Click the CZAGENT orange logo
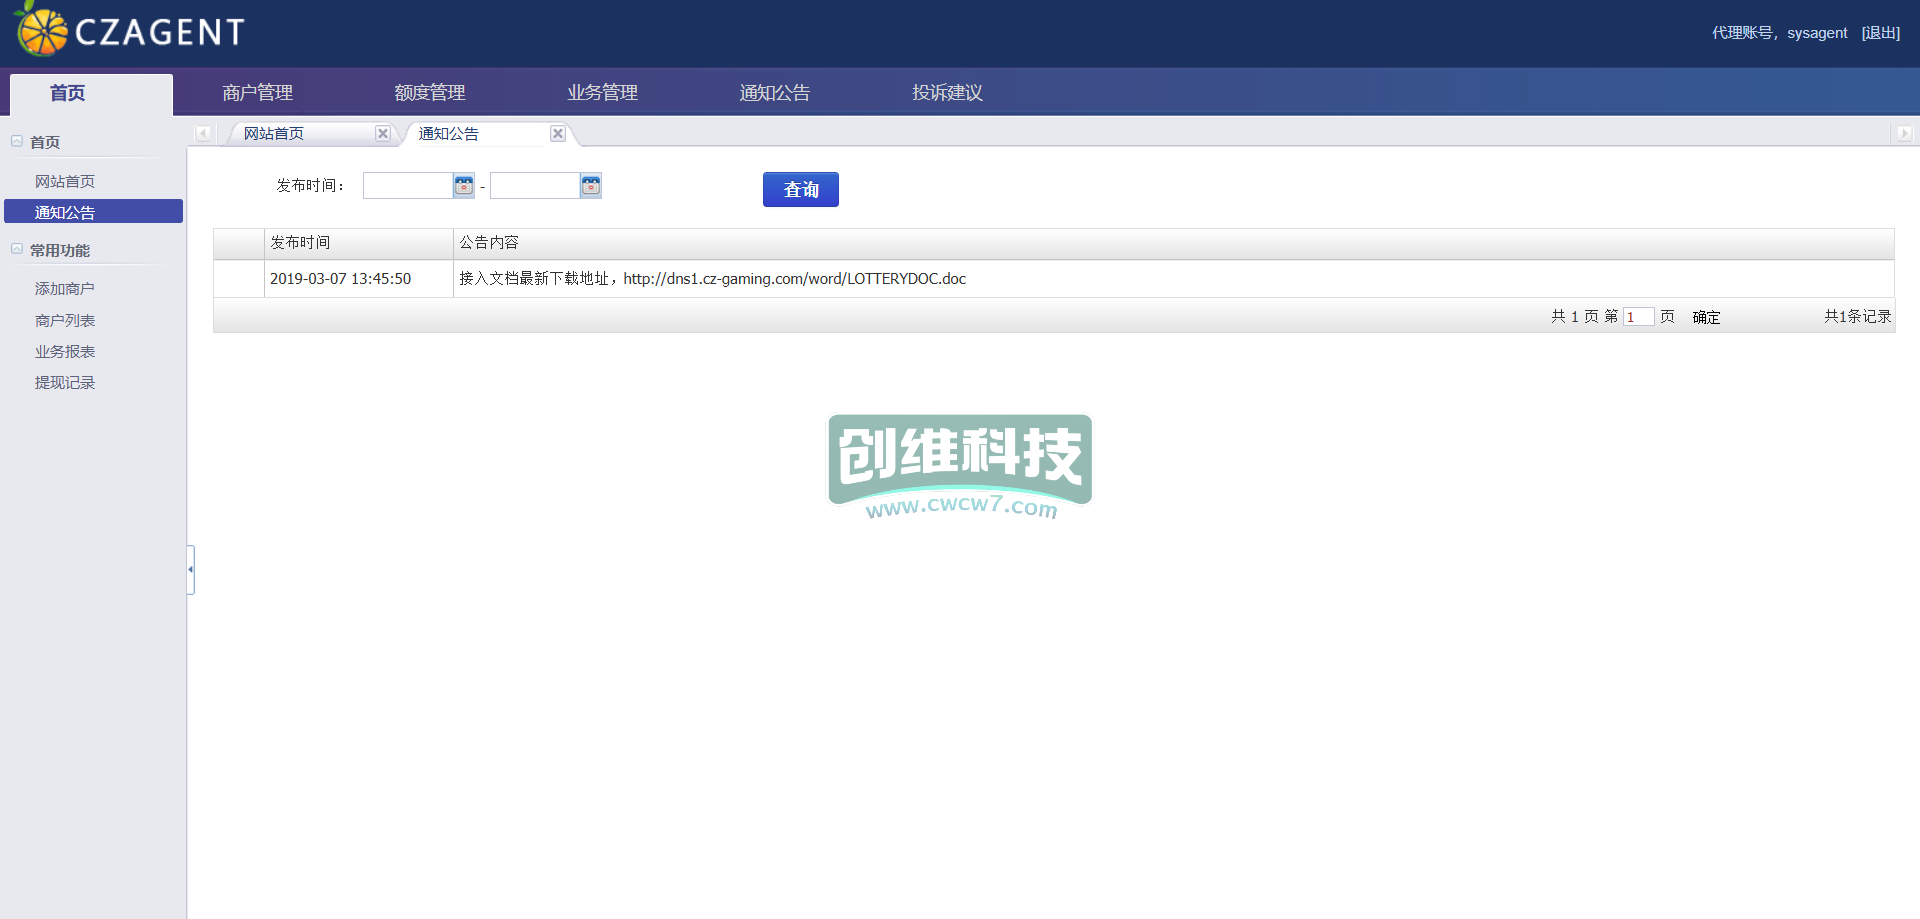 (42, 30)
